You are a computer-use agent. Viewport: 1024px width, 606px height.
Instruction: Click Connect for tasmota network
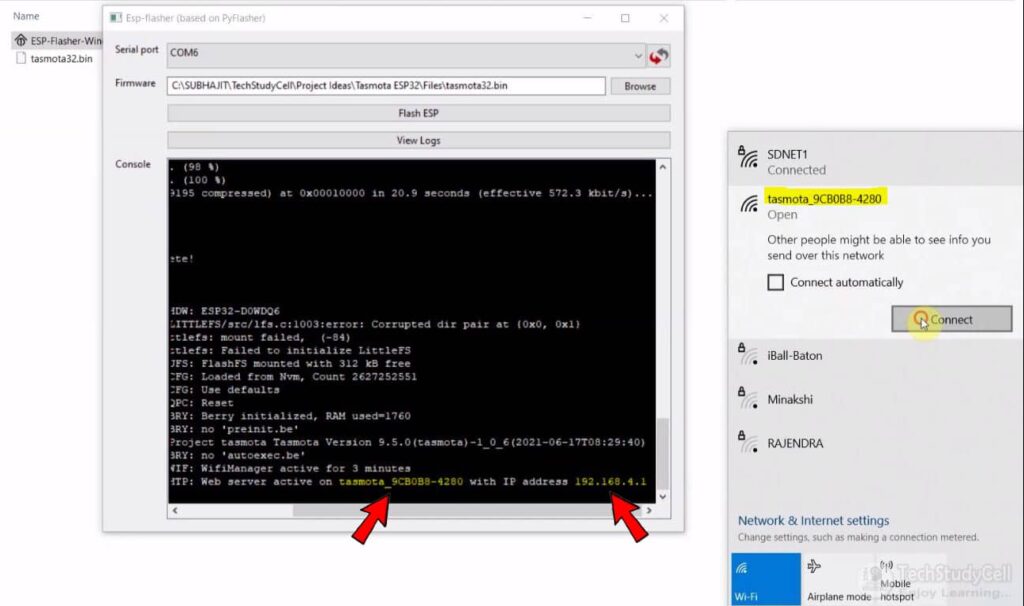pos(951,320)
